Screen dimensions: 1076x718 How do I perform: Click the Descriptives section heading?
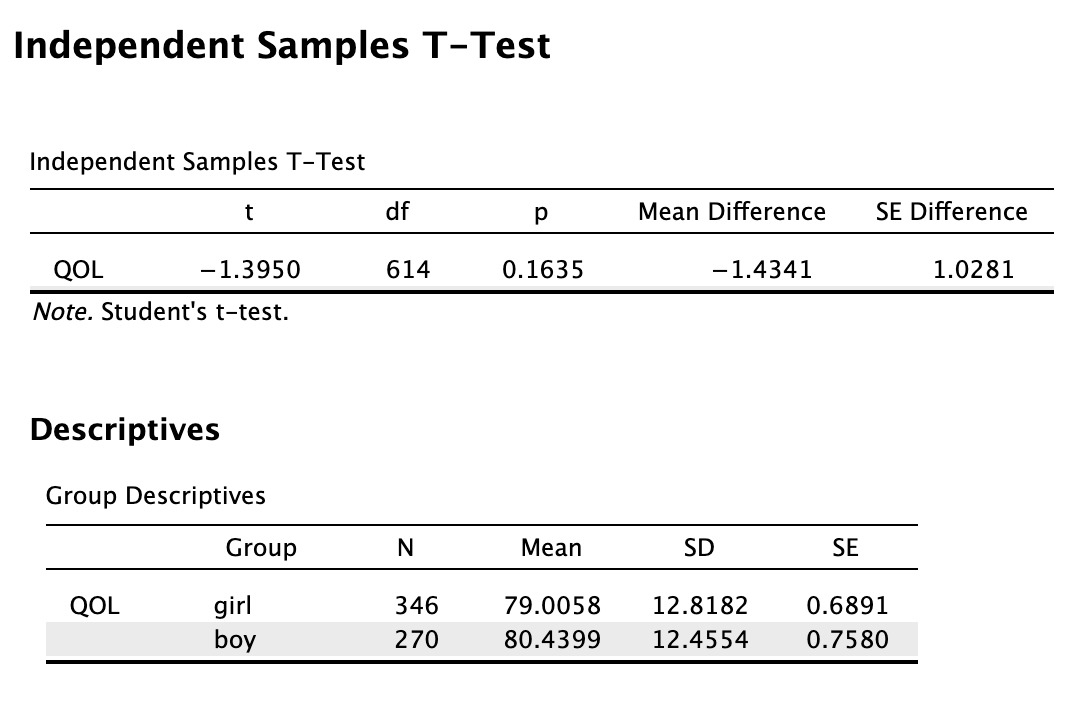(125, 430)
